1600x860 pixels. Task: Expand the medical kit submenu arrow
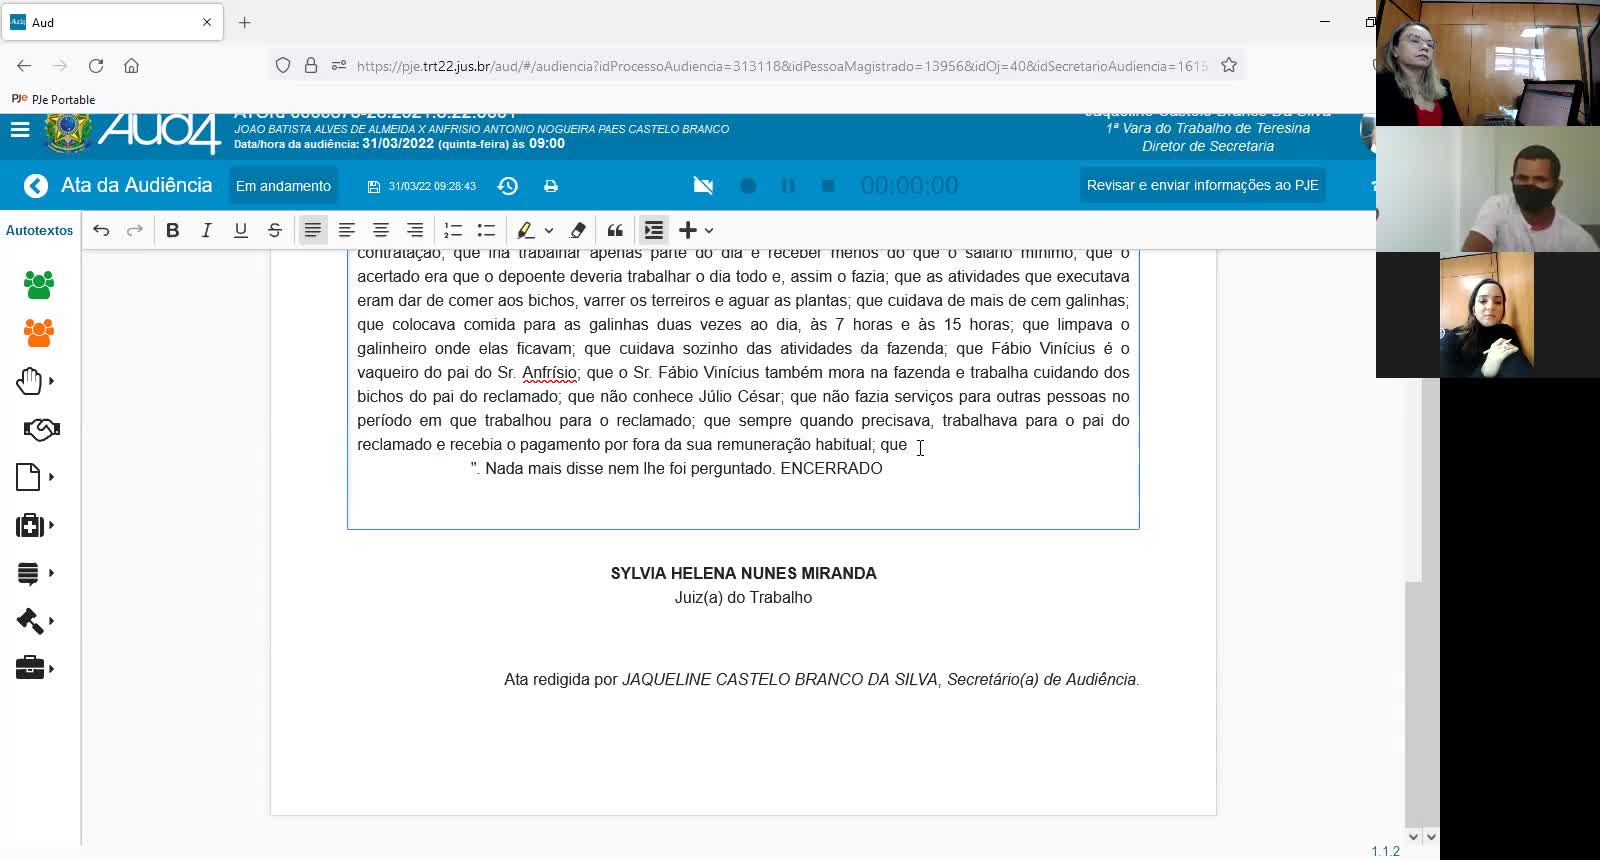(x=52, y=525)
